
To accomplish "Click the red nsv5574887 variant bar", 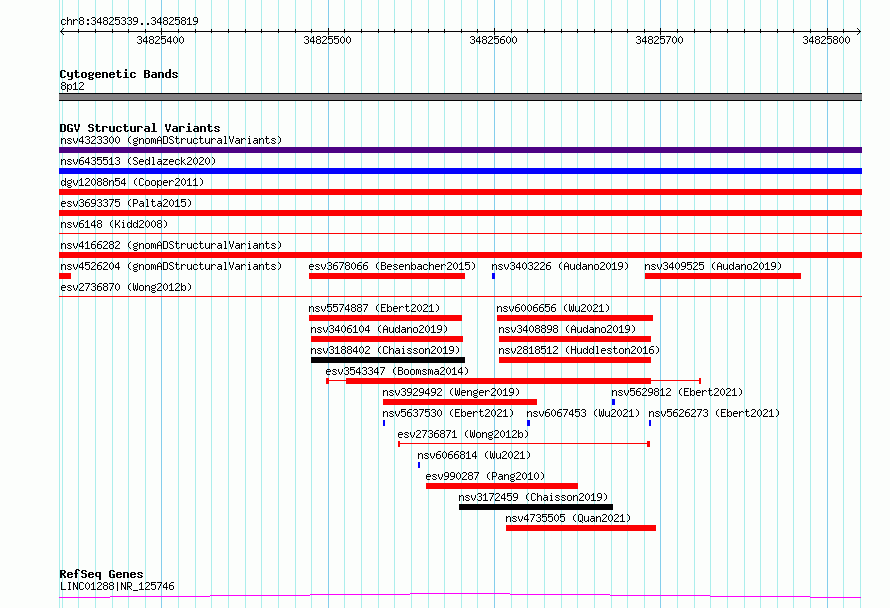I will click(385, 318).
